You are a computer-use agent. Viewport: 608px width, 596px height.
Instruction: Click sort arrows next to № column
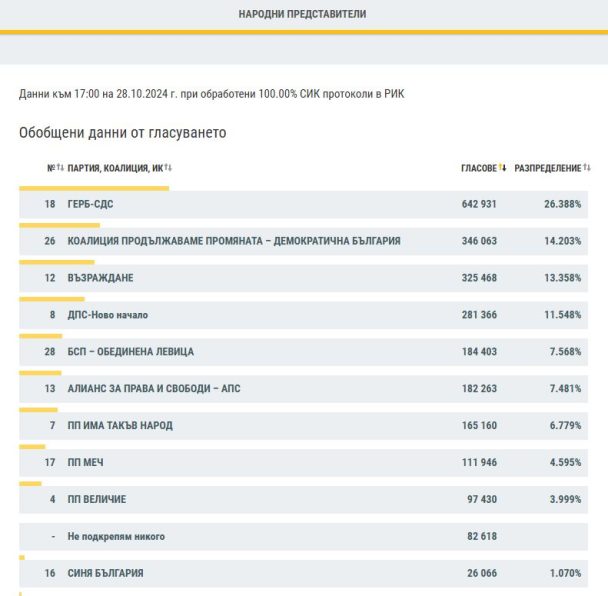pos(61,168)
